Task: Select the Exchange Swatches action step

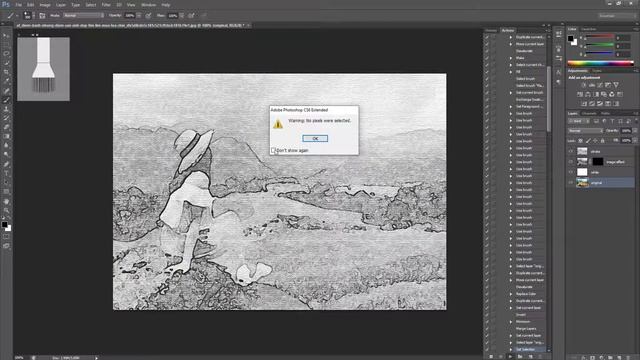Action: tap(529, 100)
